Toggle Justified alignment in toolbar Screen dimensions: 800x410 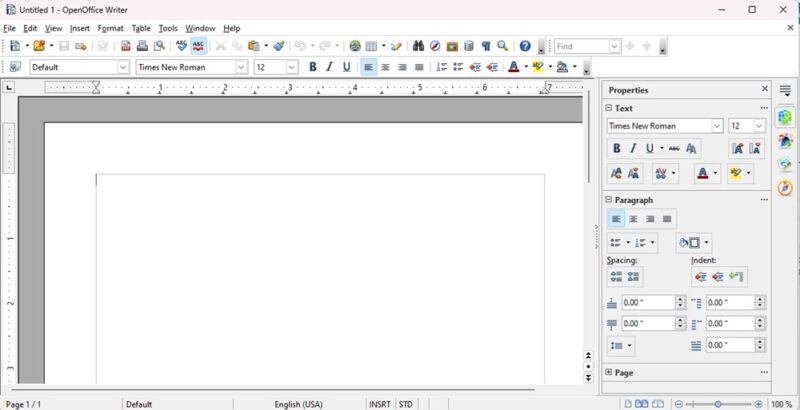coord(419,67)
